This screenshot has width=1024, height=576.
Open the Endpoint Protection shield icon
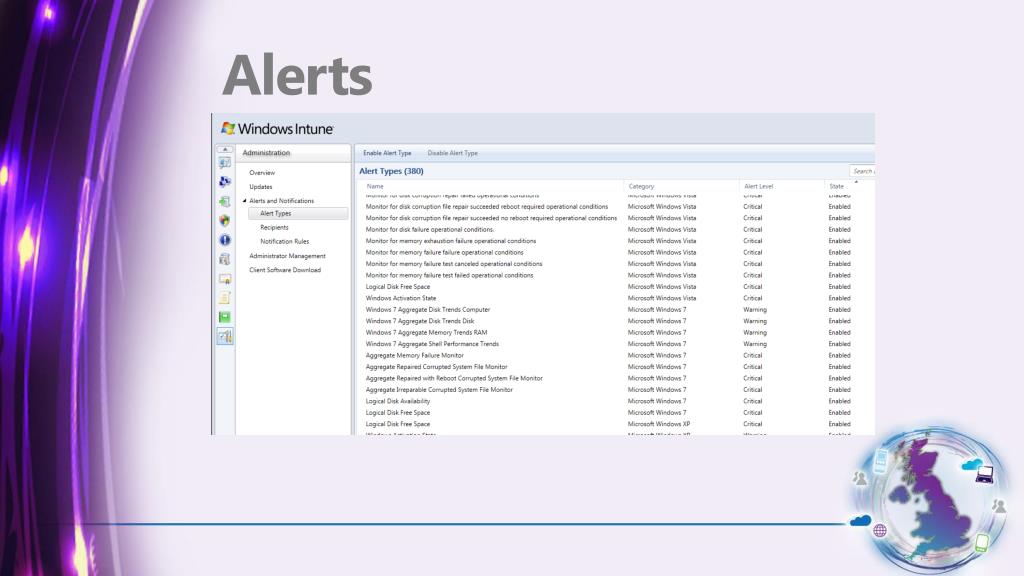225,221
